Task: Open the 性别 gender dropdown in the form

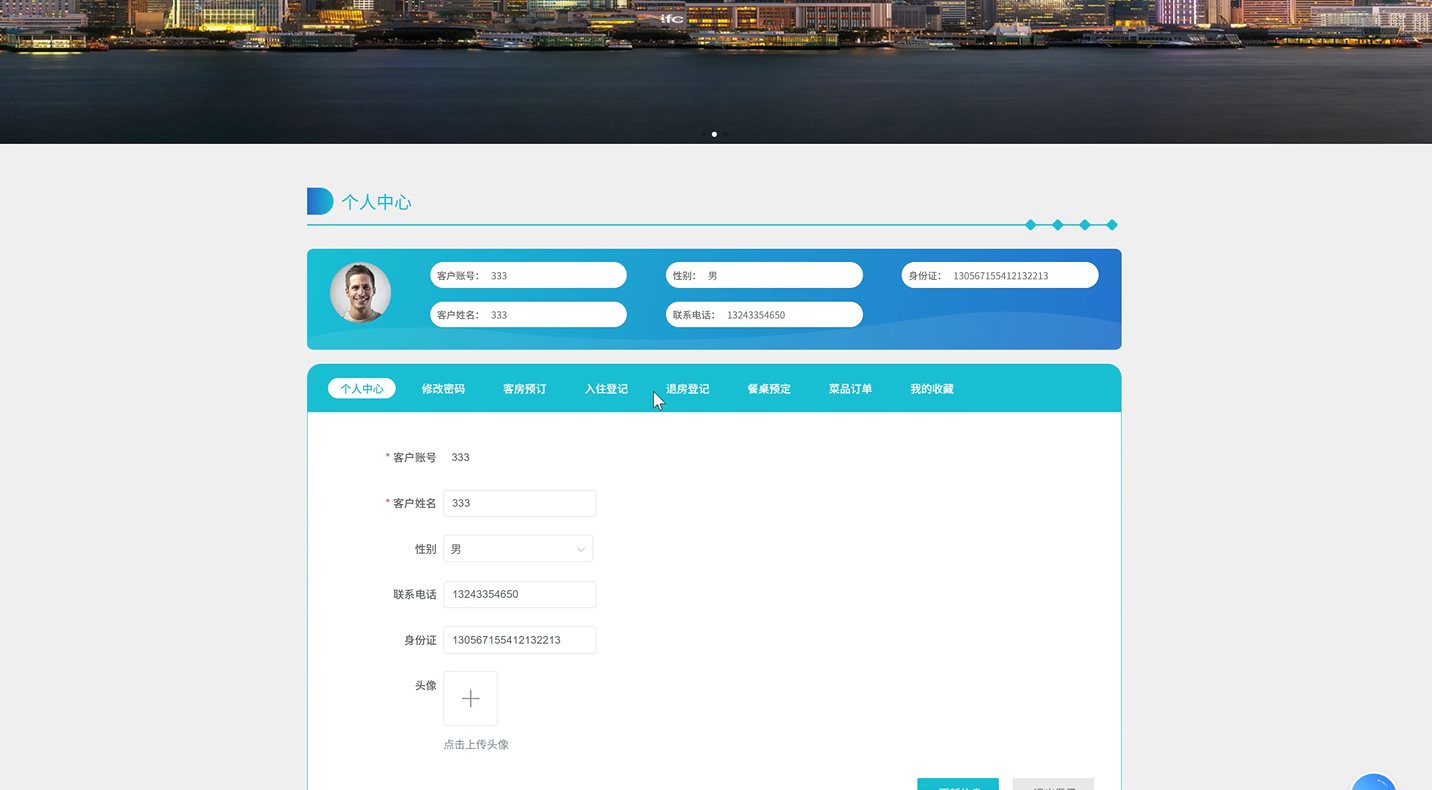Action: (517, 548)
